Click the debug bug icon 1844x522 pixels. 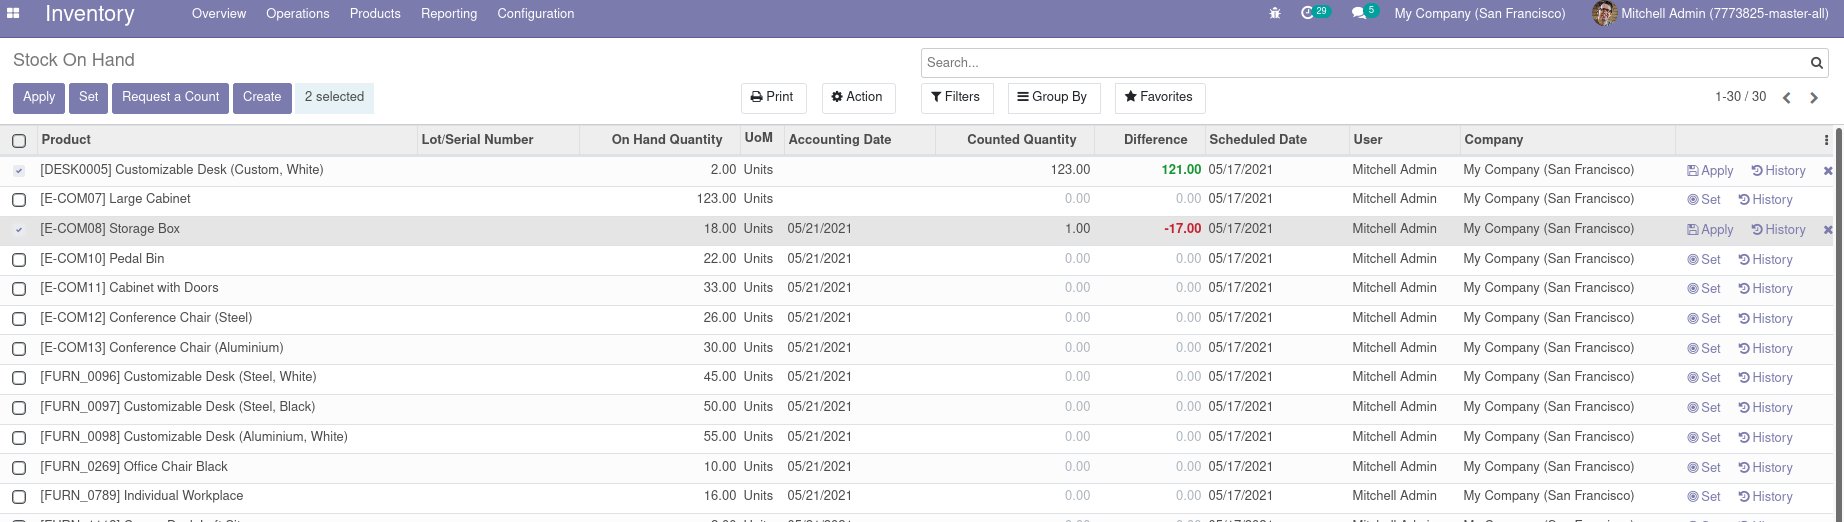[1274, 14]
